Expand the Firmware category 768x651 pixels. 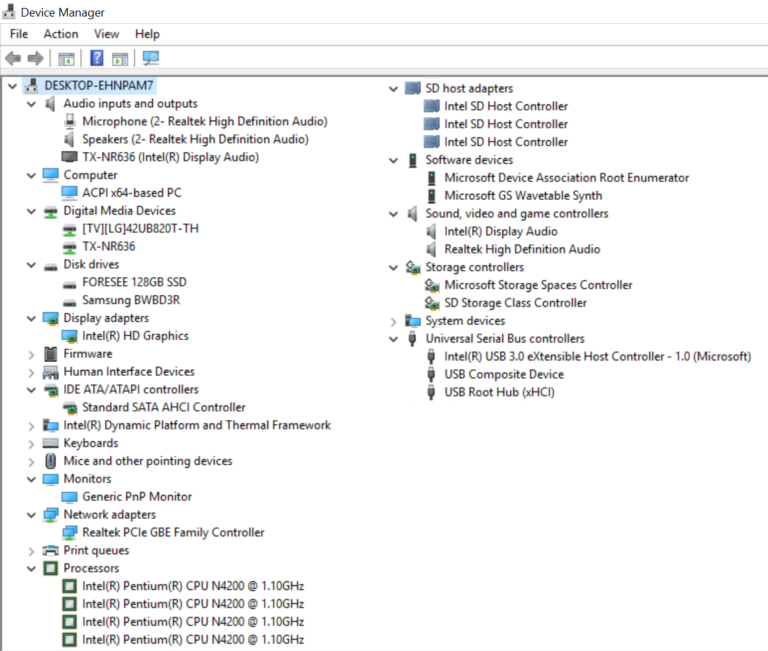pos(31,355)
